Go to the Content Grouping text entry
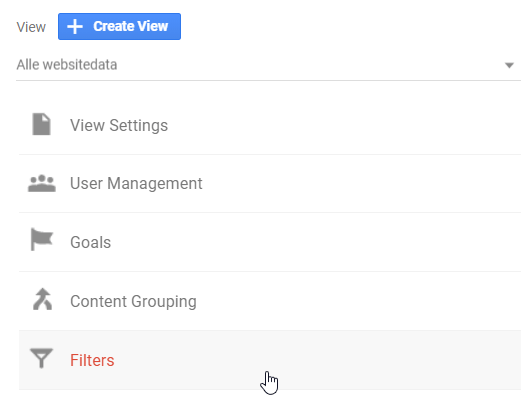Viewport: 525px width, 395px height. coord(133,301)
